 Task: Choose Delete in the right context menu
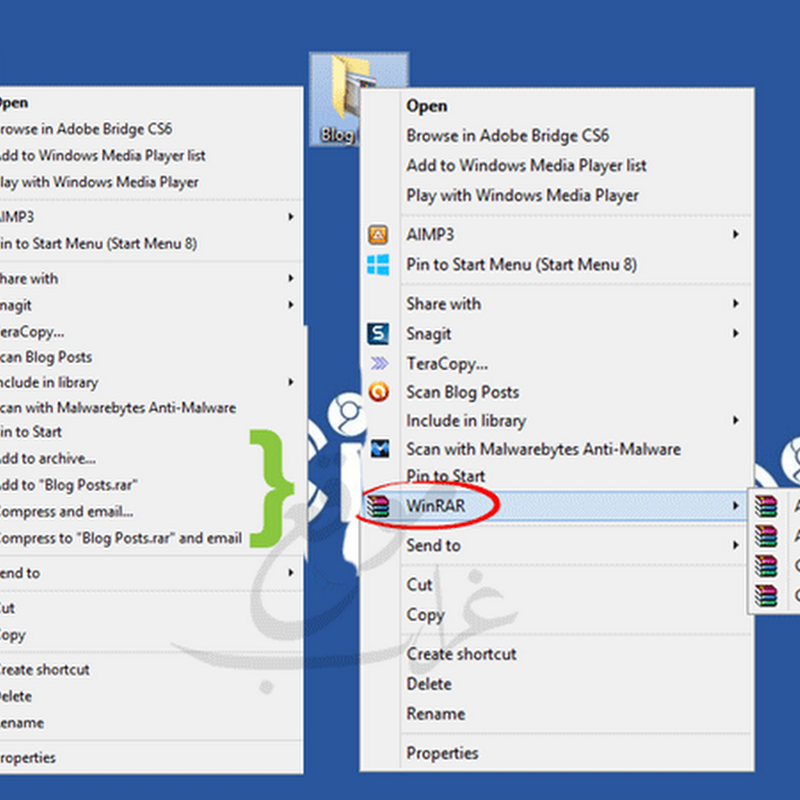point(429,684)
